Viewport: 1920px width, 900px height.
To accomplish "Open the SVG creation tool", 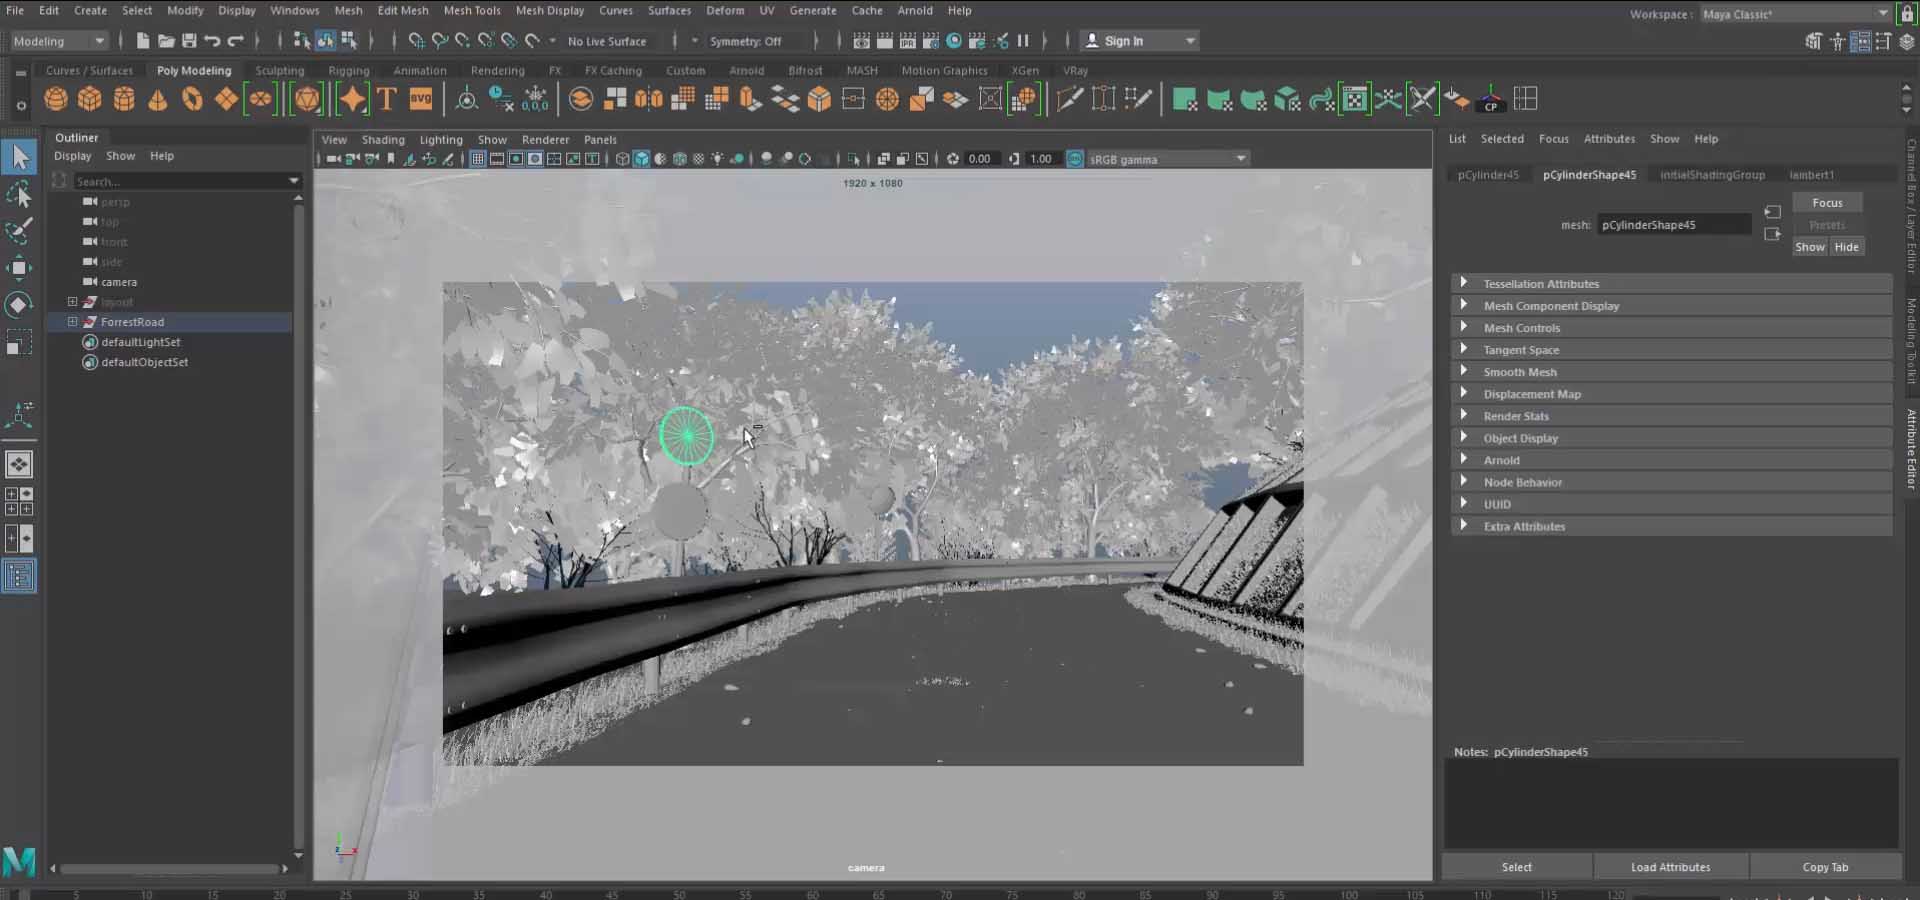I will click(x=421, y=98).
